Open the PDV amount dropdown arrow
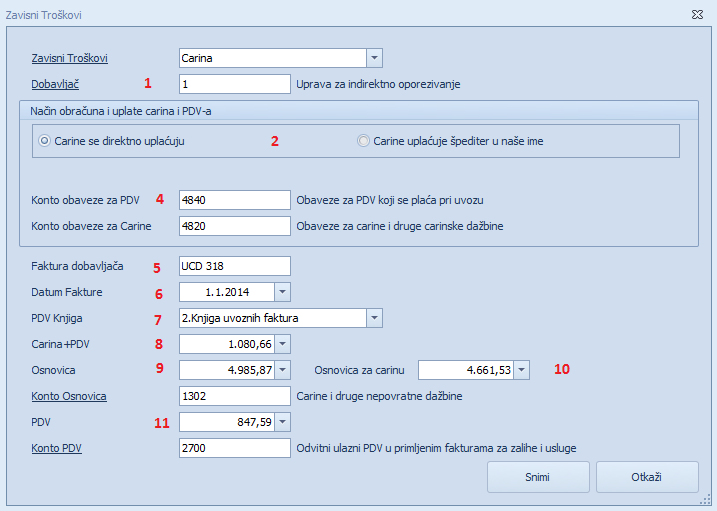 tap(283, 422)
